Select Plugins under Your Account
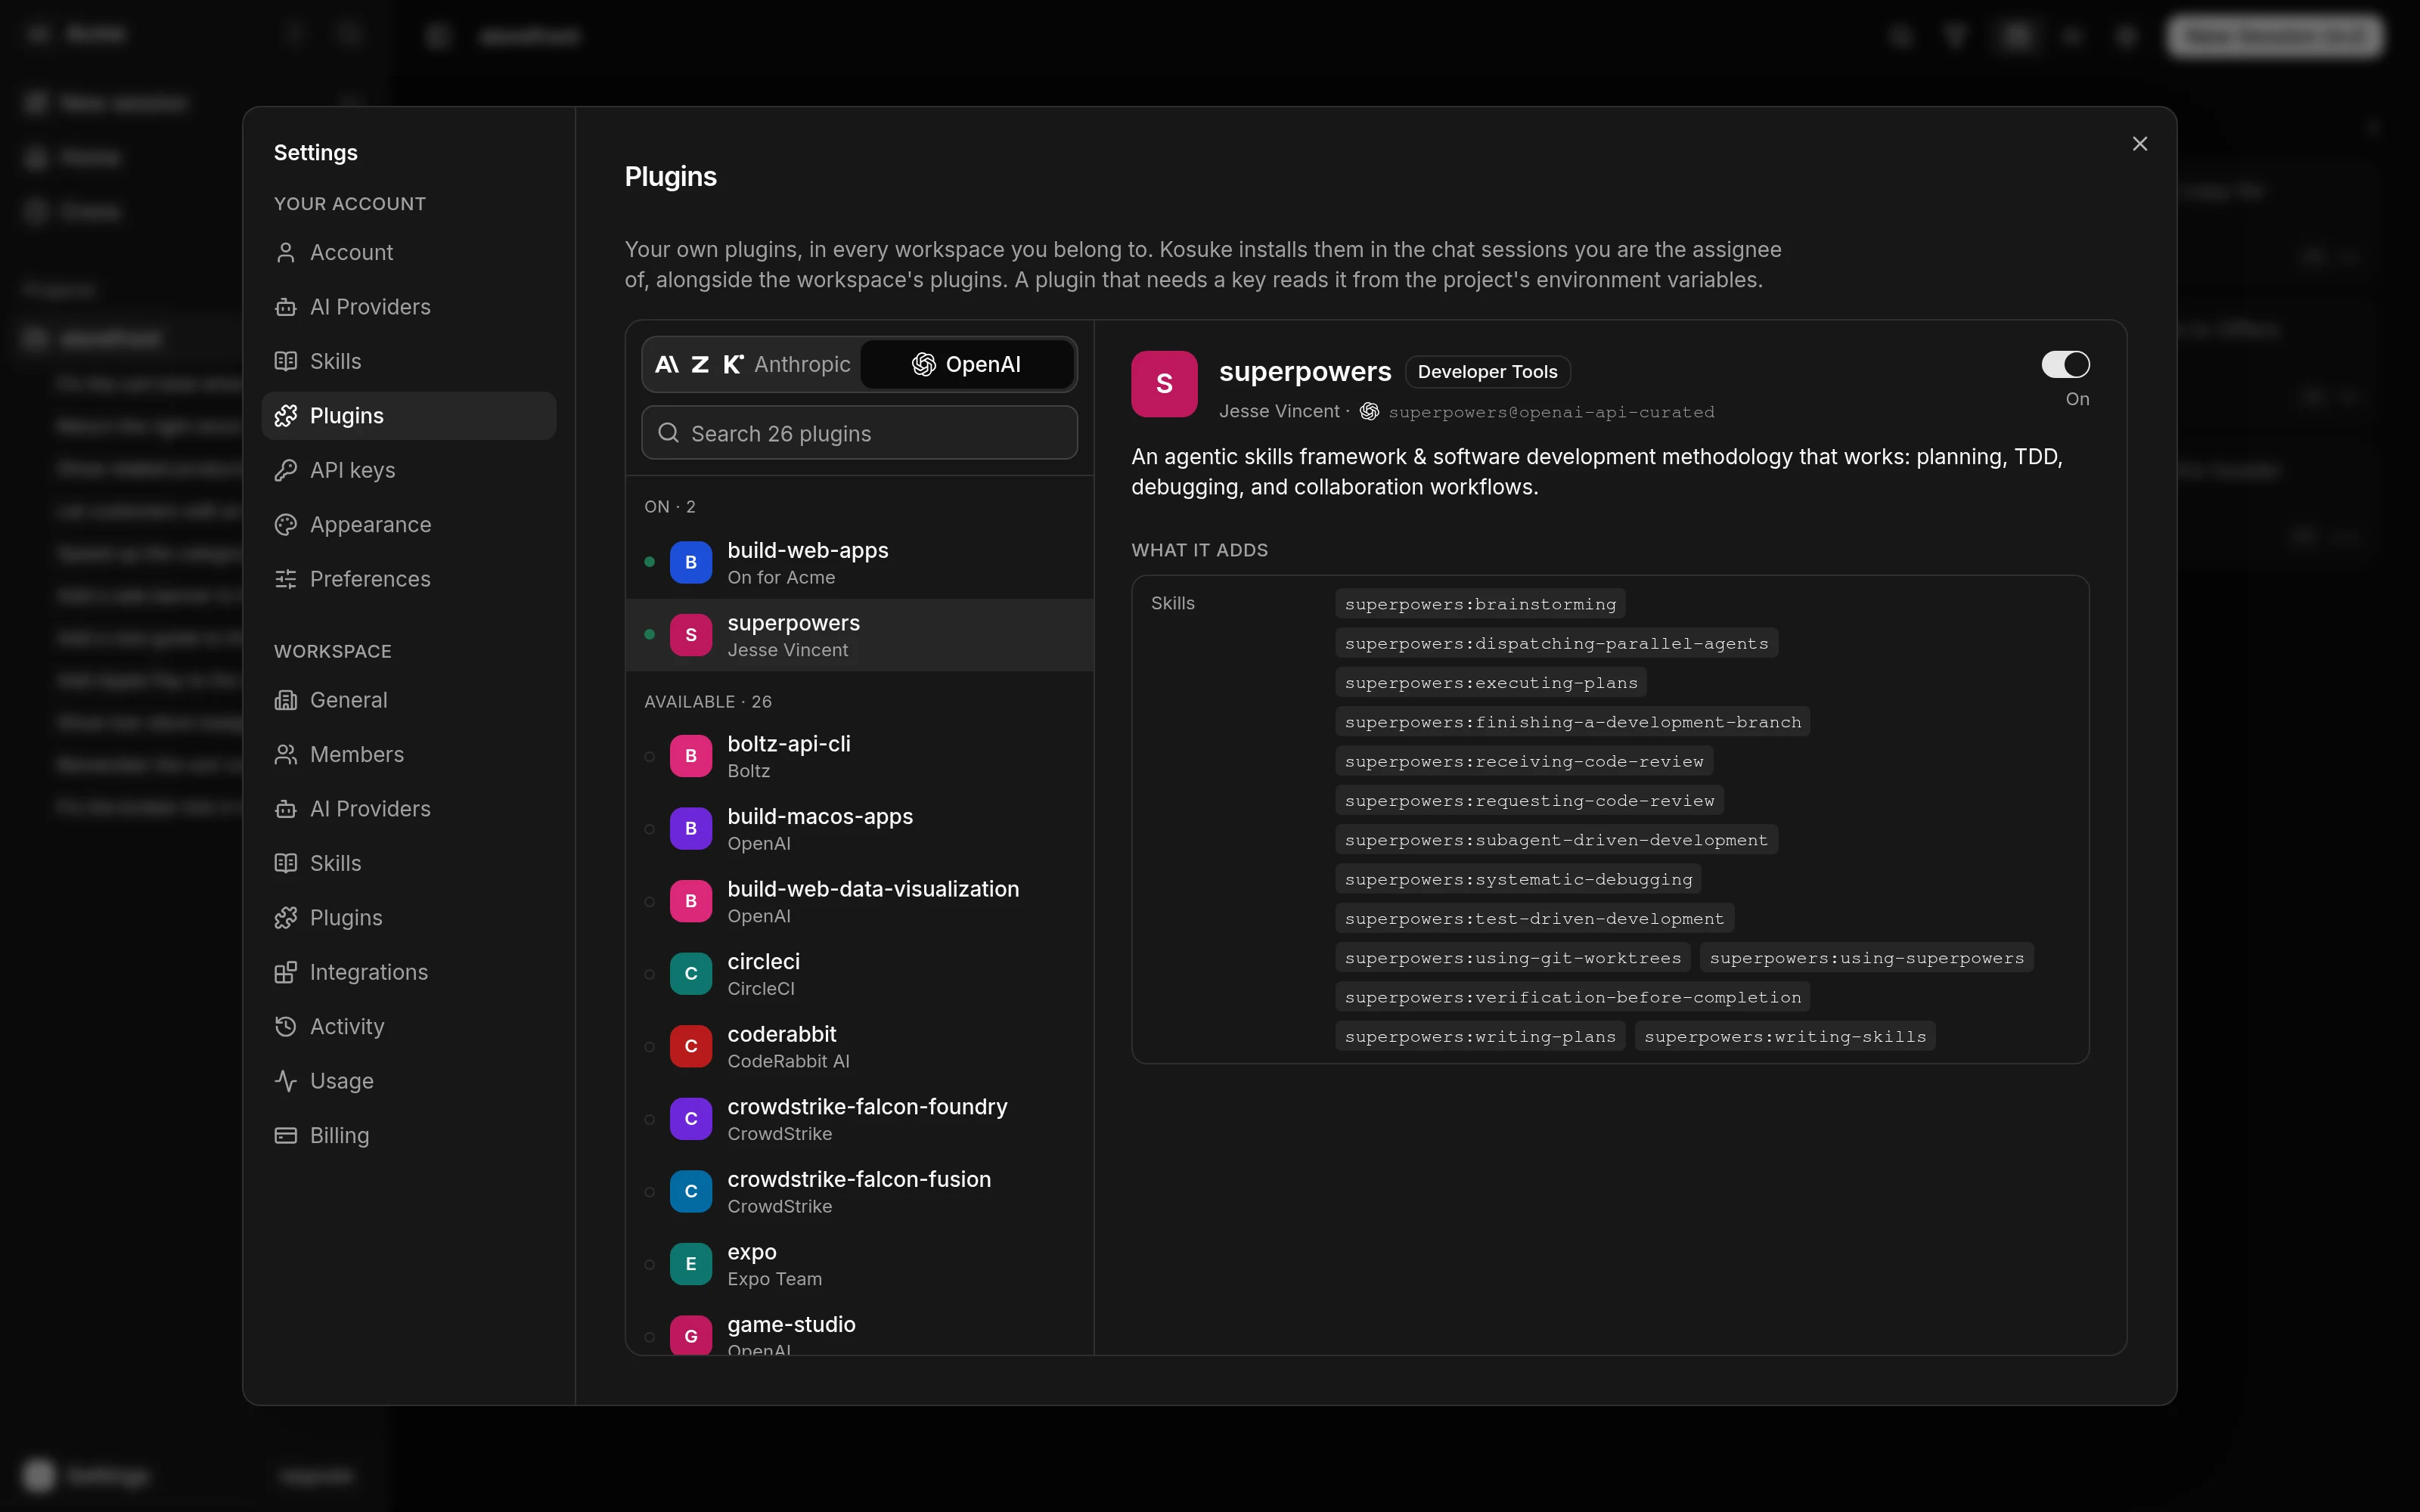Screen dimensions: 2420x1512 coord(408,416)
